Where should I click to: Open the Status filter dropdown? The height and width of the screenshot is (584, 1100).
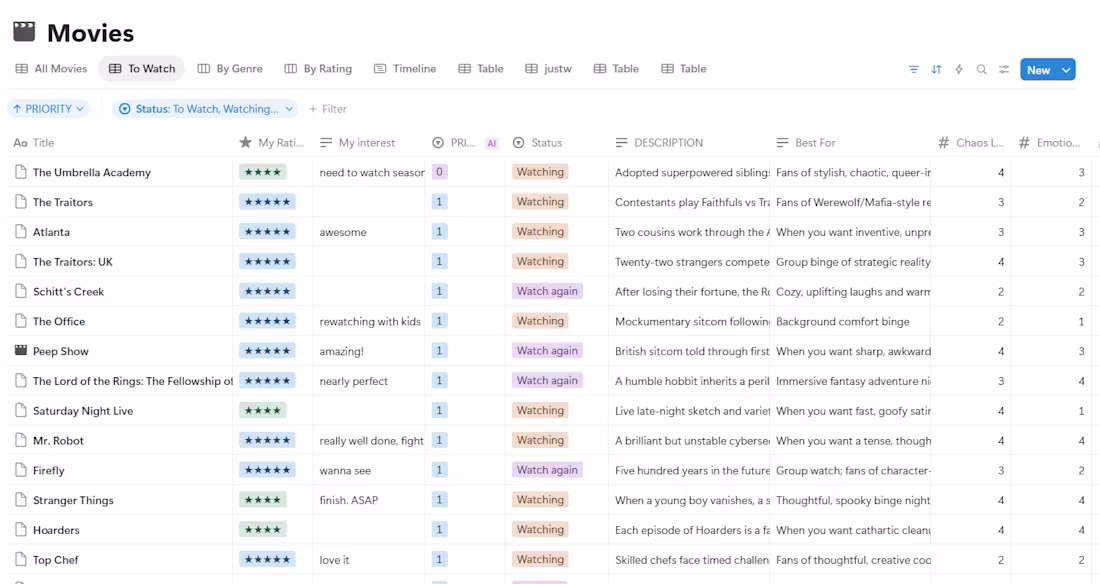(206, 109)
